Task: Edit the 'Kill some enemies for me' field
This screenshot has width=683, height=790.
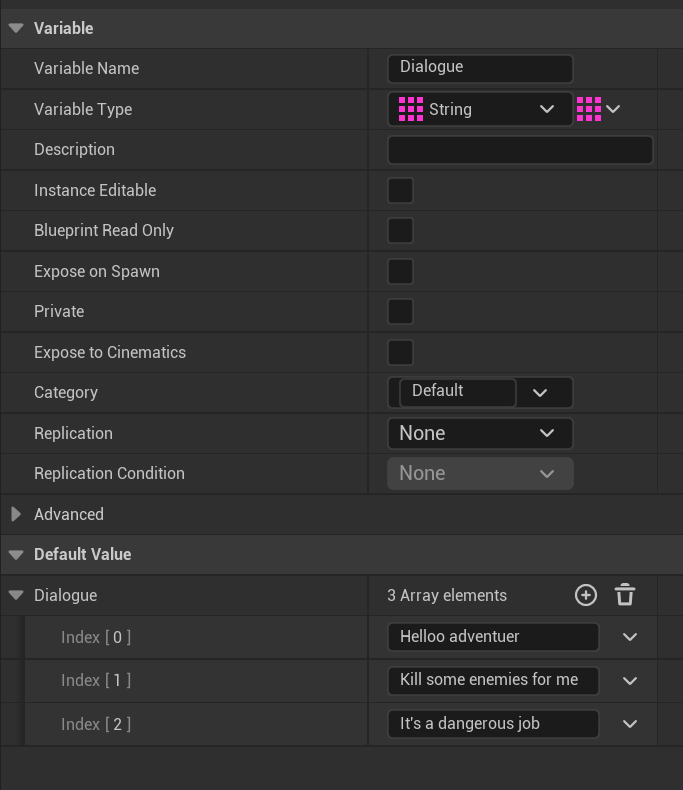Action: [492, 680]
